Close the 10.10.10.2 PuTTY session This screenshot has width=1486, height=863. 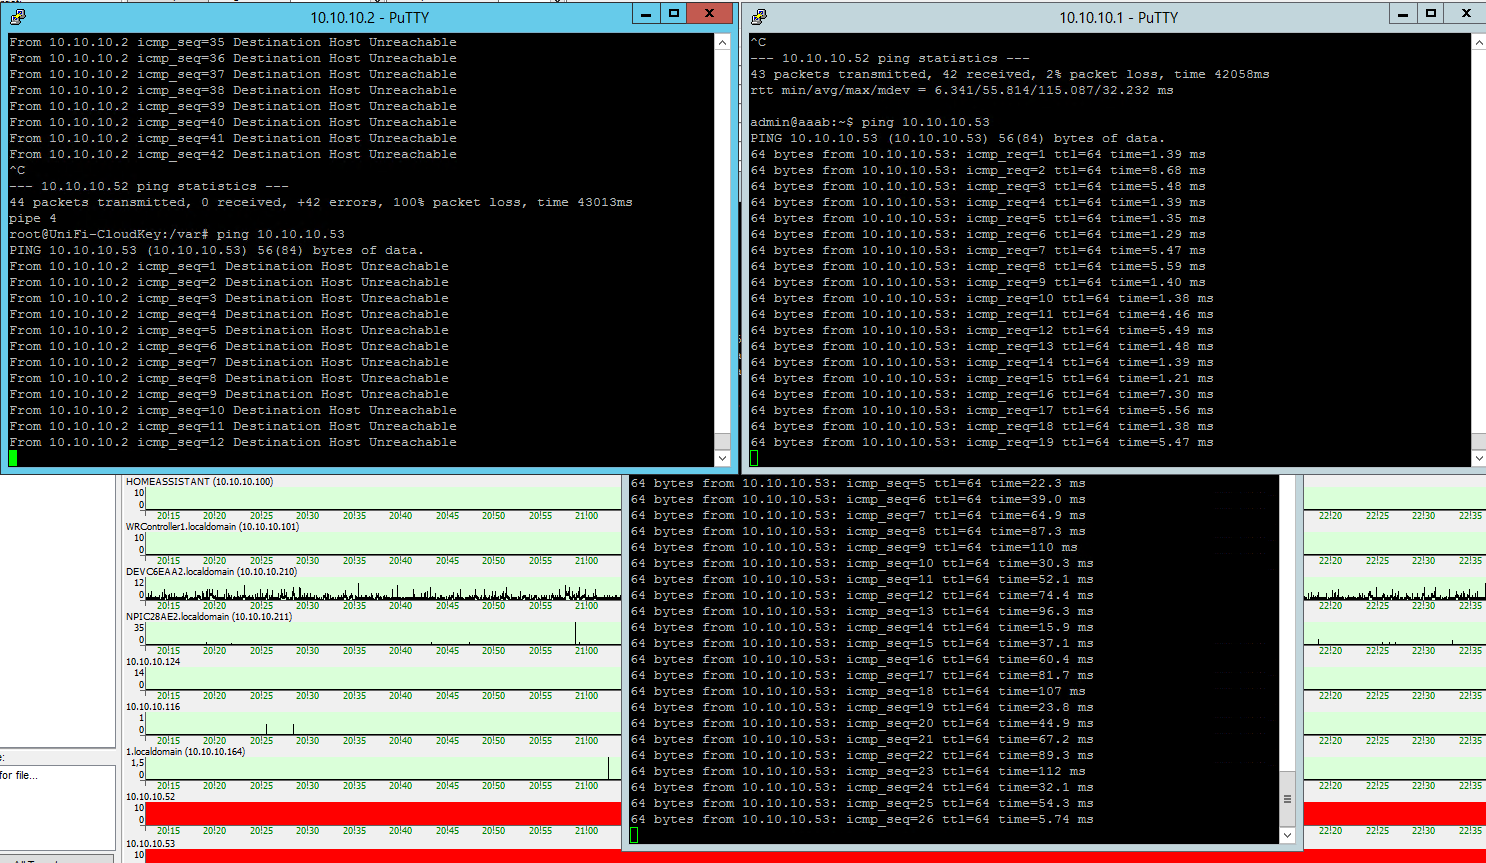[709, 14]
